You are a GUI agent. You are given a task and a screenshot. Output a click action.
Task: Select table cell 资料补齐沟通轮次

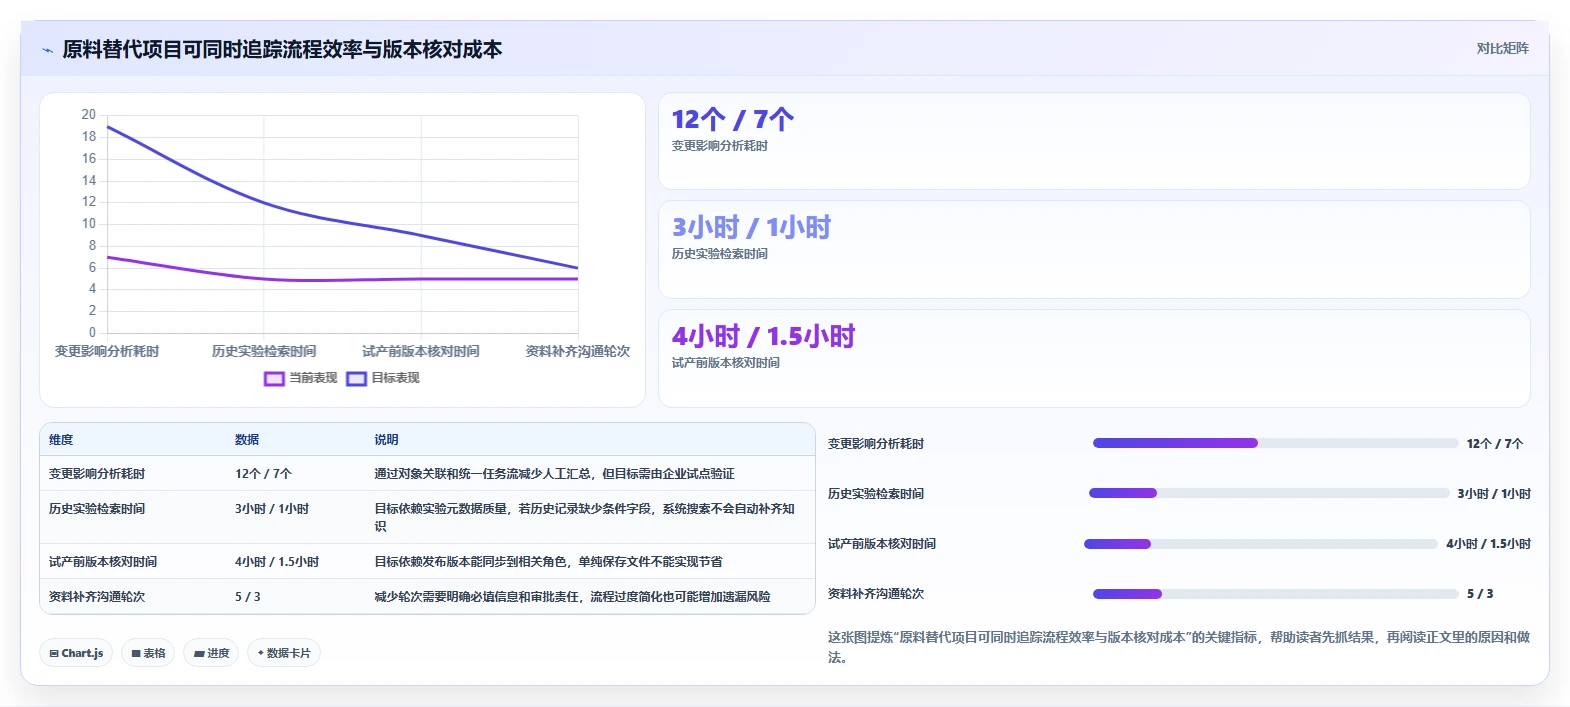click(97, 597)
